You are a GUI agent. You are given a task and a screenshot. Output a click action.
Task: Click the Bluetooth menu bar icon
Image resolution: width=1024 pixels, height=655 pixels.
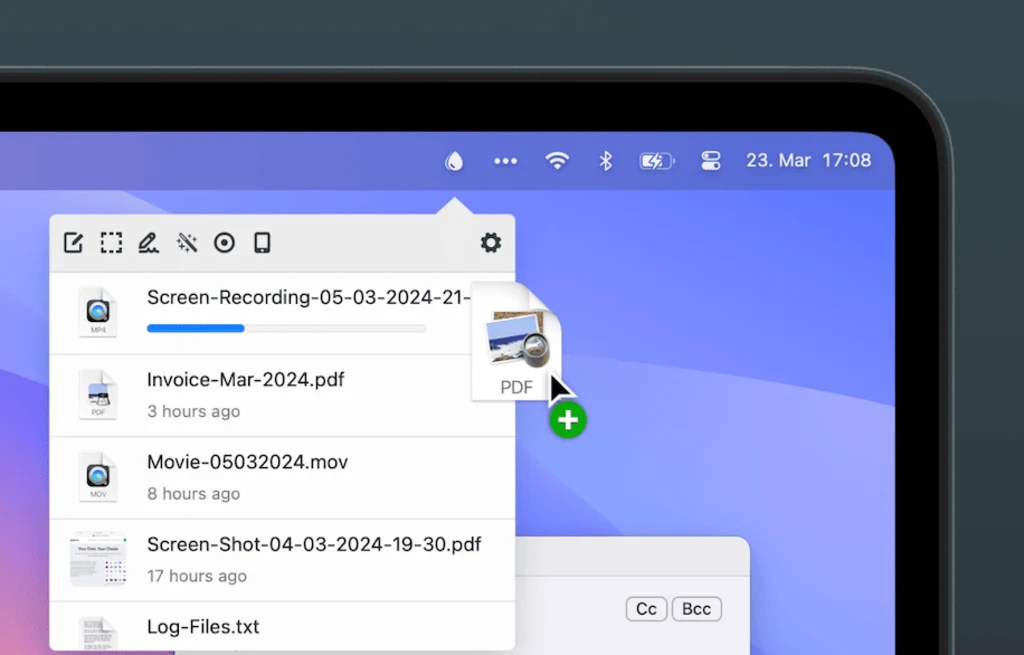[605, 161]
